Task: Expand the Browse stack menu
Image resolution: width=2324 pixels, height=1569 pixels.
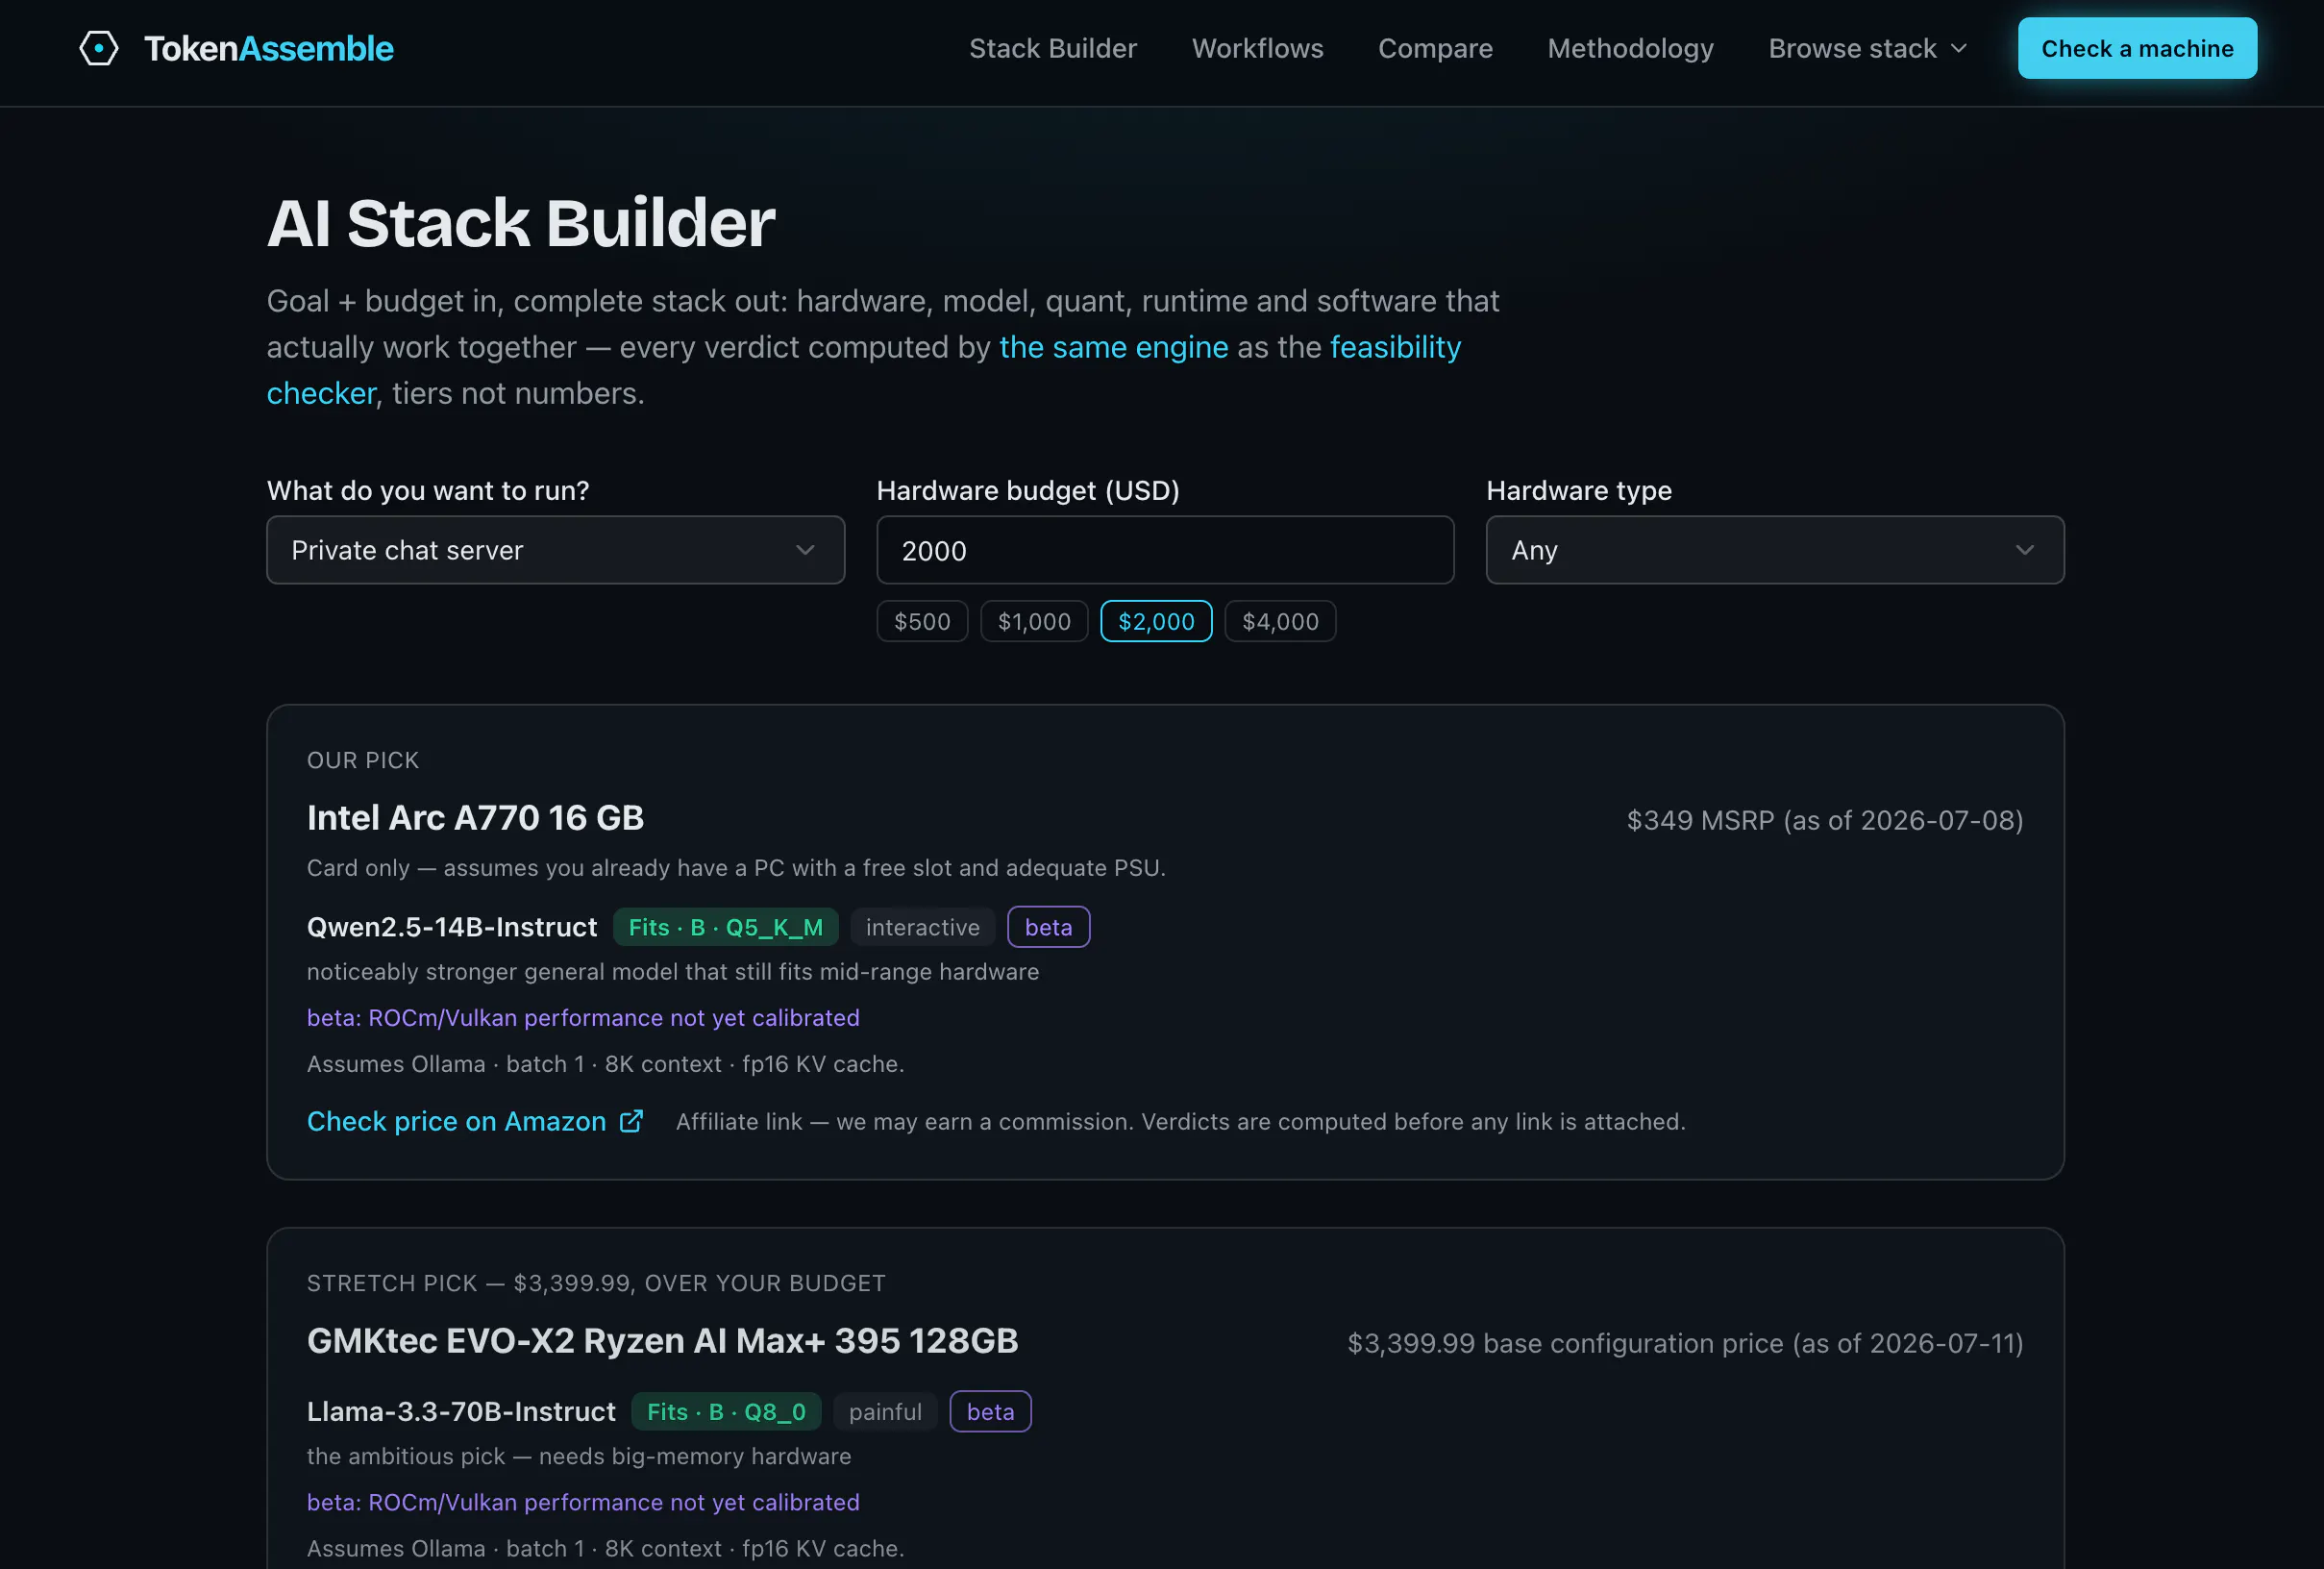Action: tap(1867, 48)
